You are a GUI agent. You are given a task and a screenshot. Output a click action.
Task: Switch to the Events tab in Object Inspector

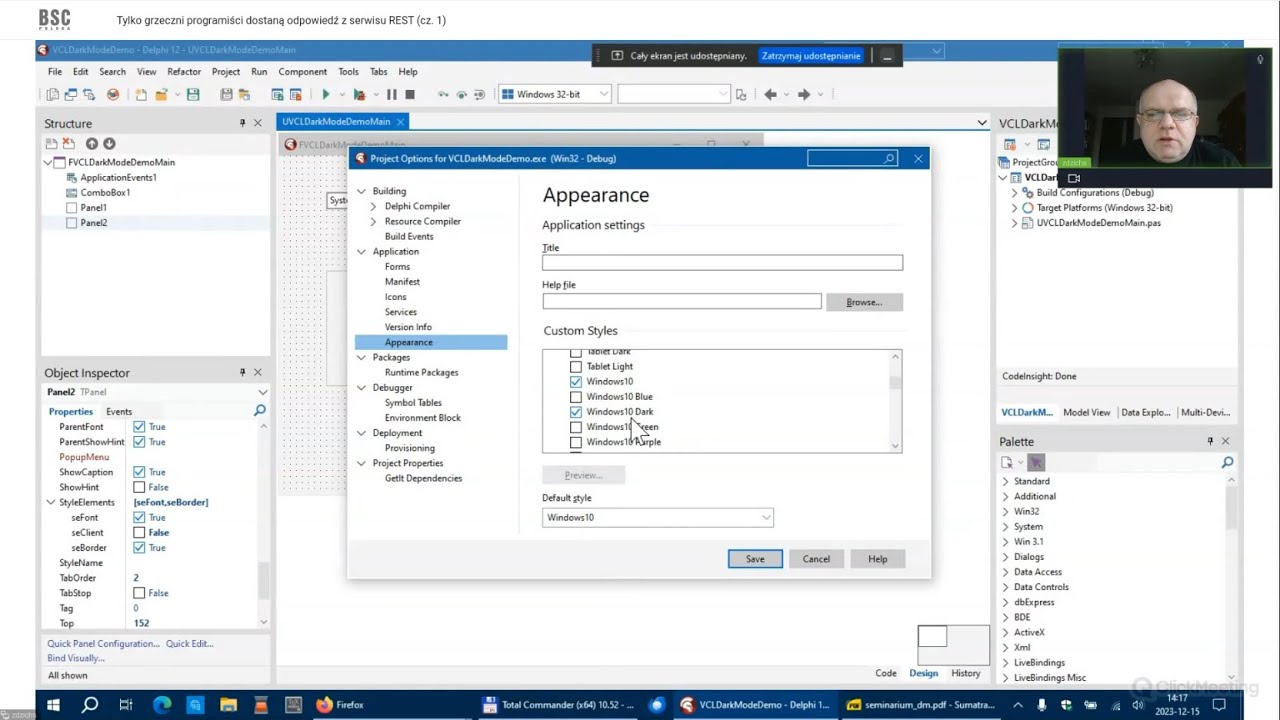(x=119, y=412)
